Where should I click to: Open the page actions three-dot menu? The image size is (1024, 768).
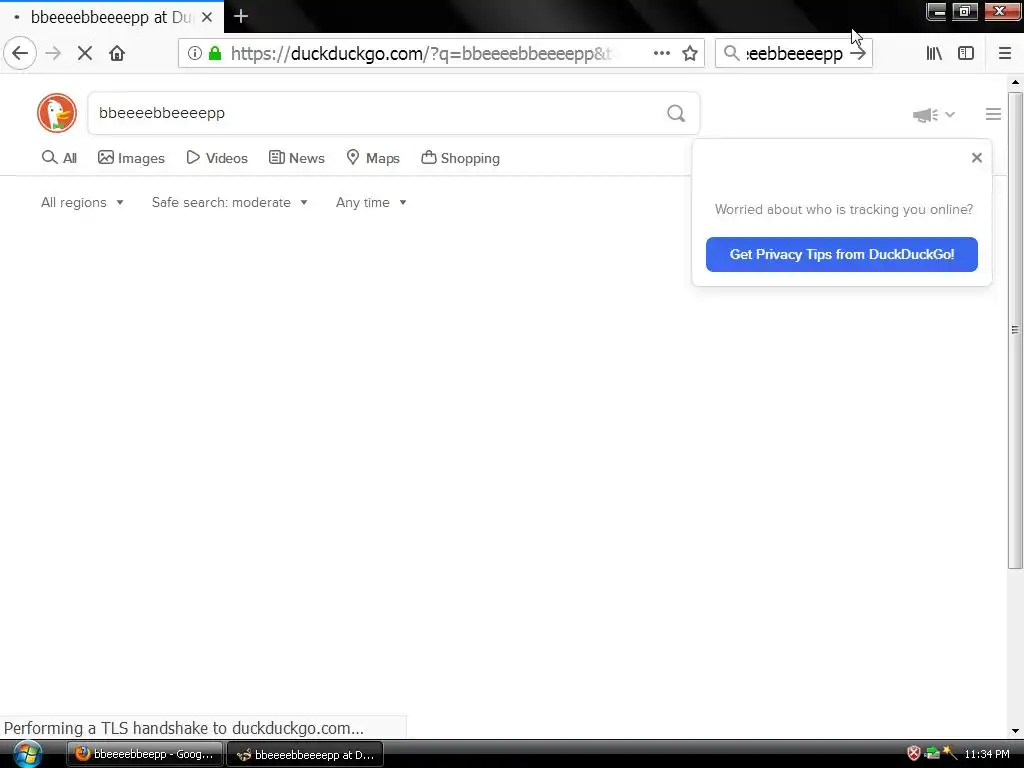point(662,53)
